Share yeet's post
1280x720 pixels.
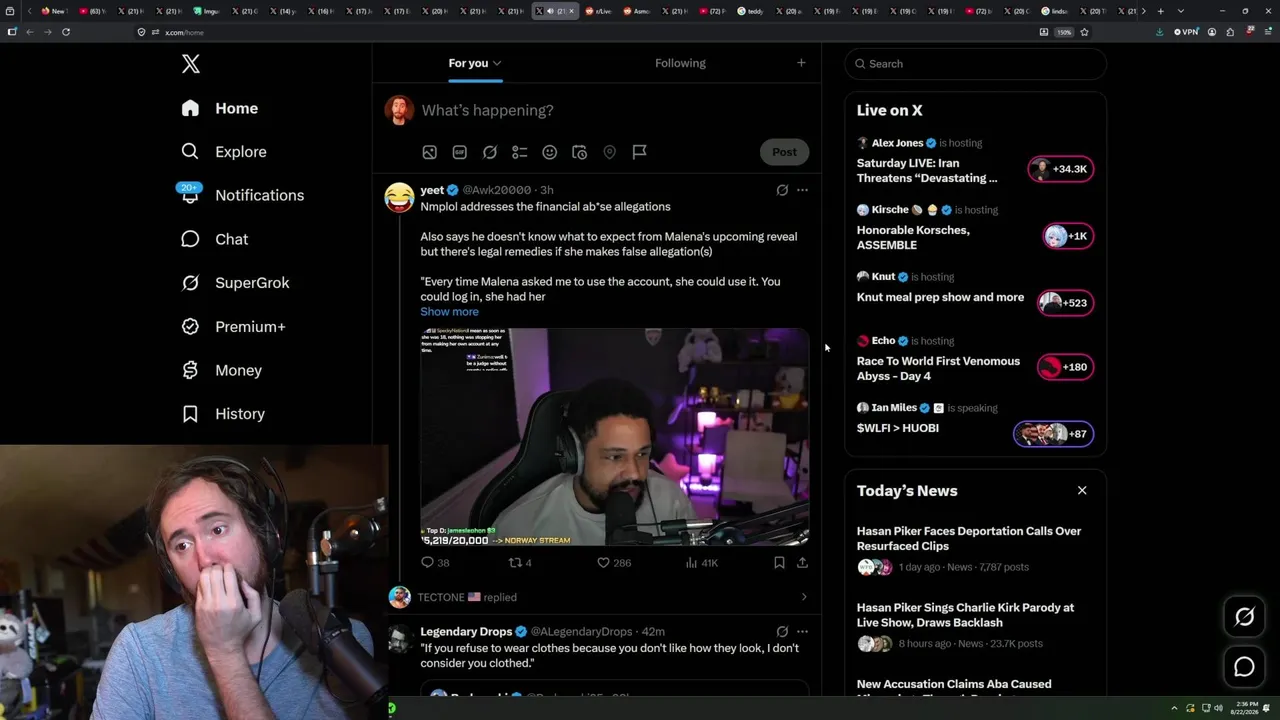[x=802, y=563]
